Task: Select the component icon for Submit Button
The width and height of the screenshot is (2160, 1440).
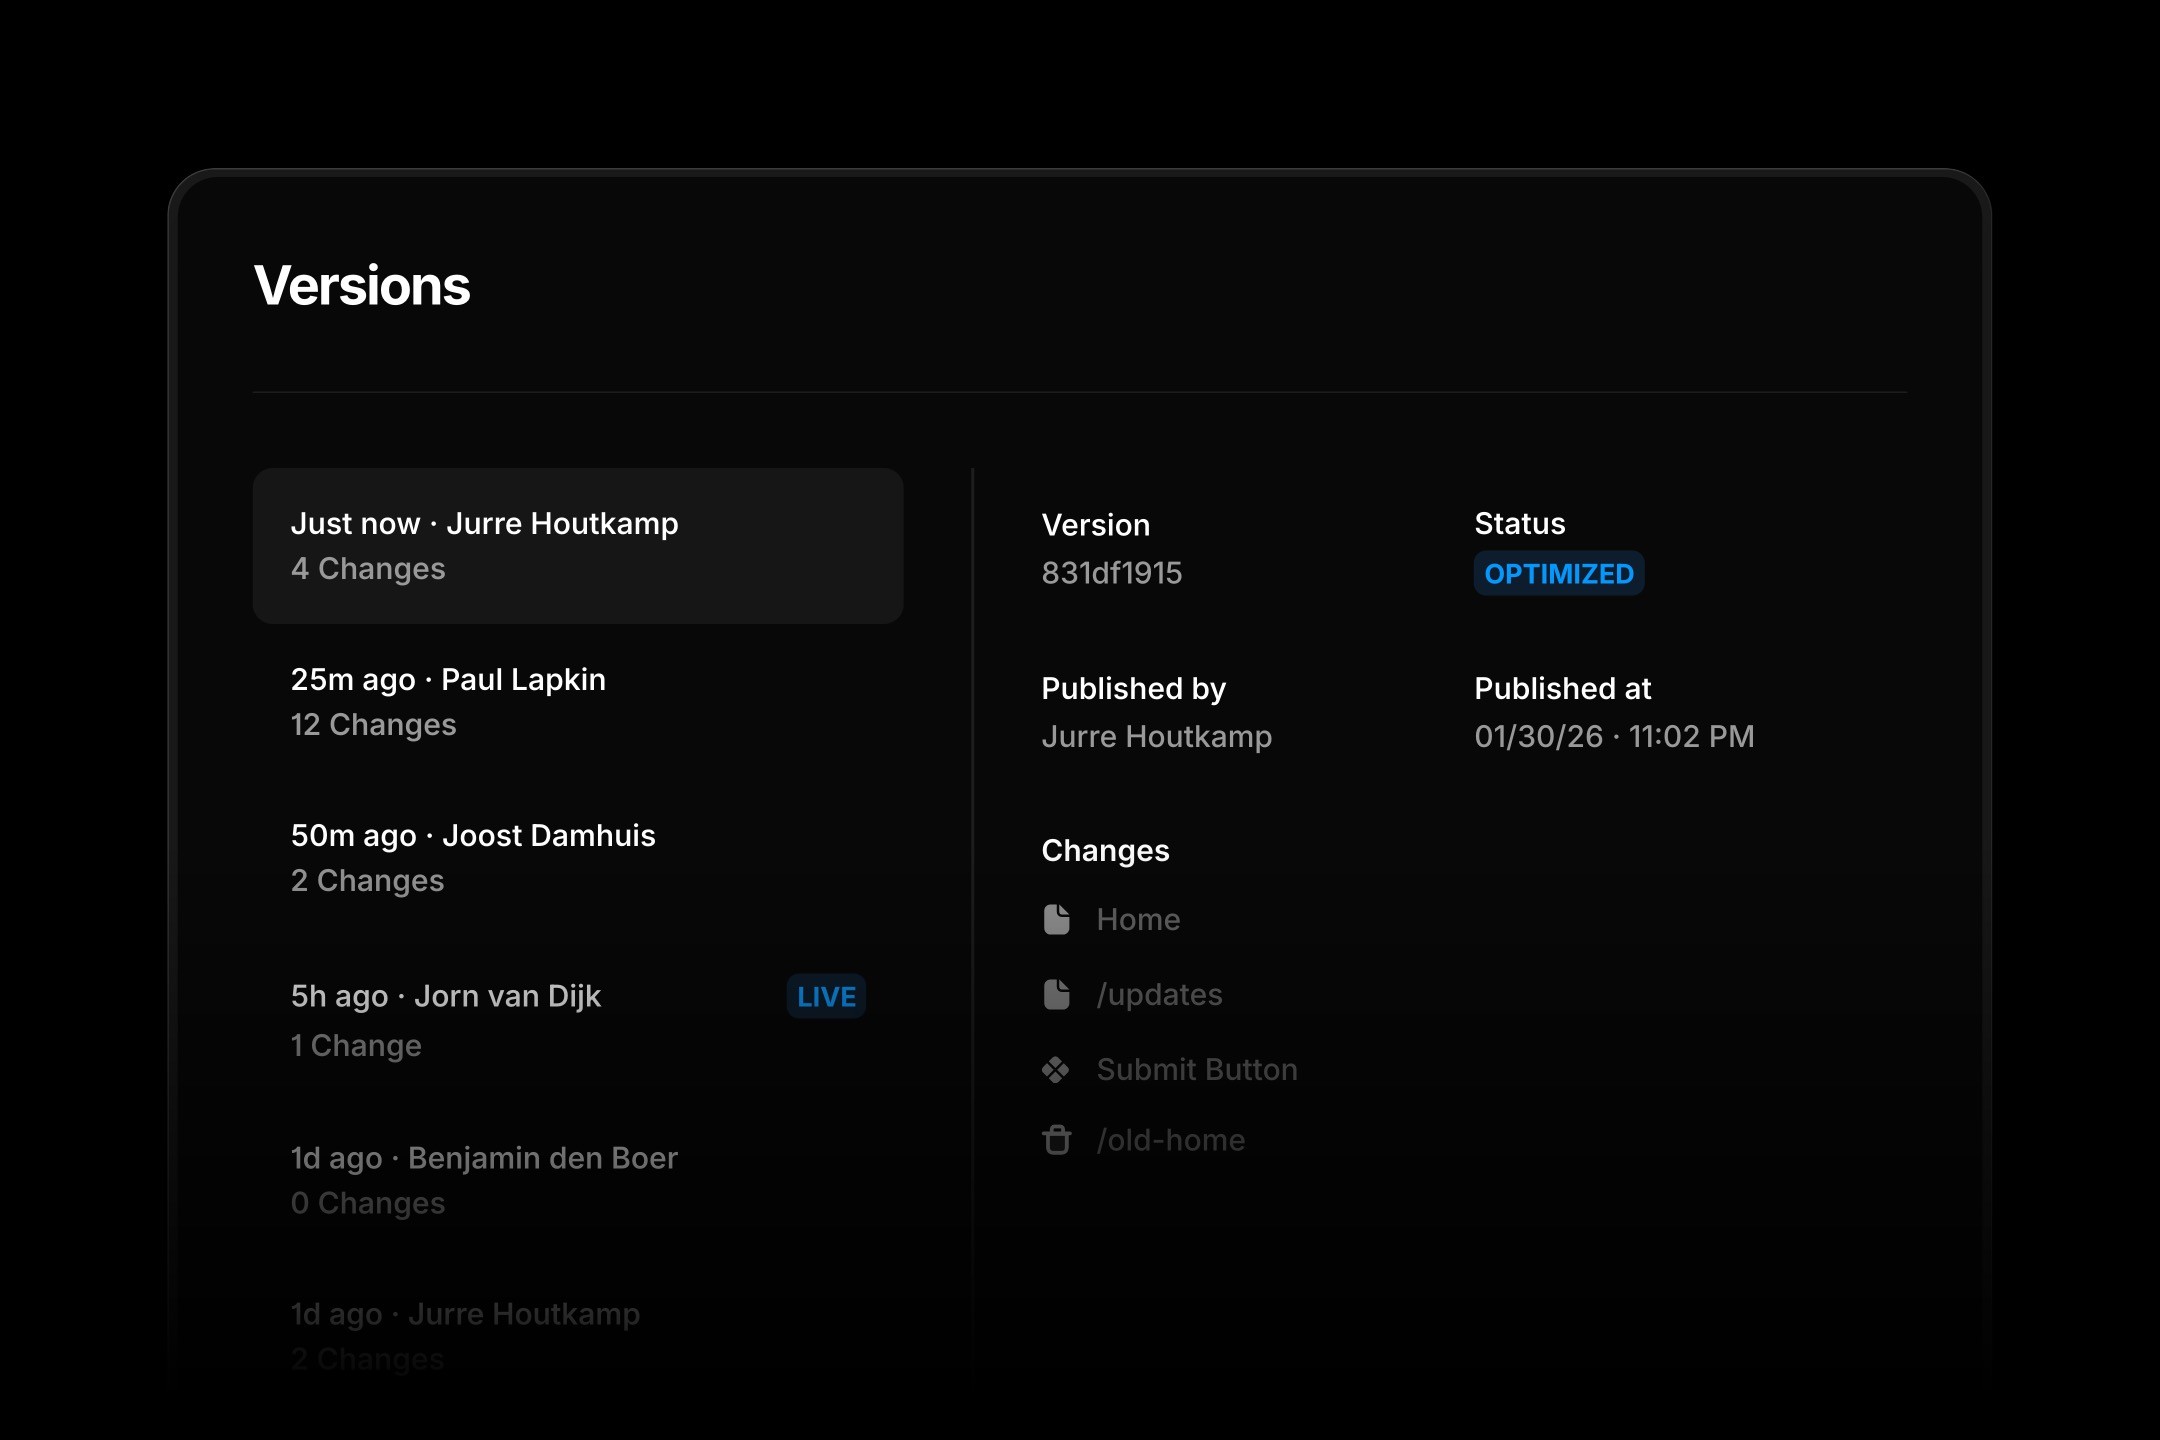Action: pos(1056,1068)
